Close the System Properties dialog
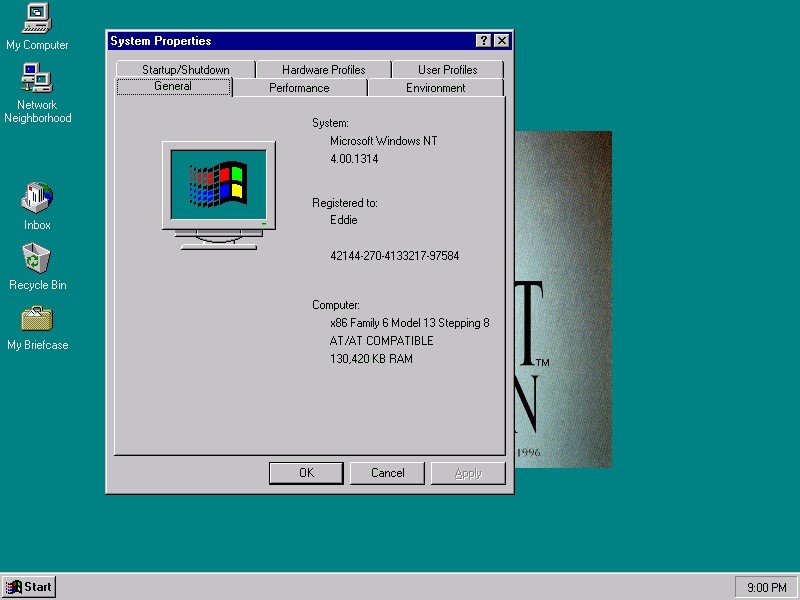This screenshot has width=800, height=600. pyautogui.click(x=501, y=41)
